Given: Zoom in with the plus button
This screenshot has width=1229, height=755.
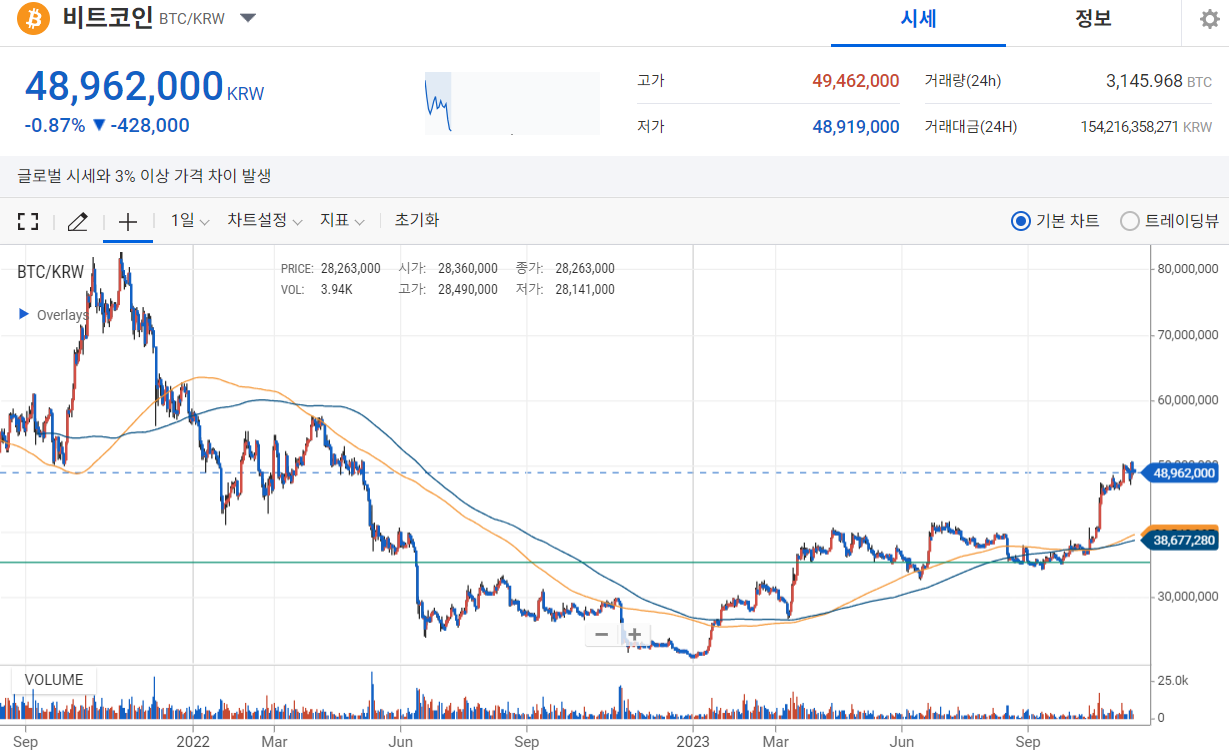Looking at the screenshot, I should [x=634, y=634].
